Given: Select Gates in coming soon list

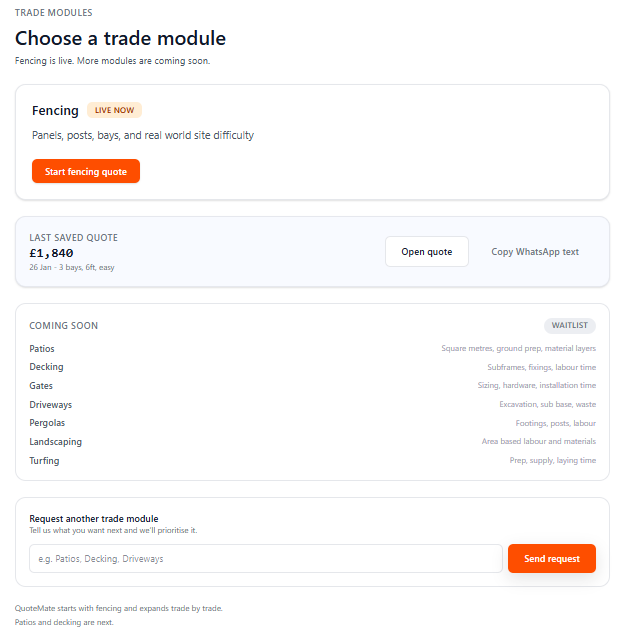Looking at the screenshot, I should [x=41, y=386].
